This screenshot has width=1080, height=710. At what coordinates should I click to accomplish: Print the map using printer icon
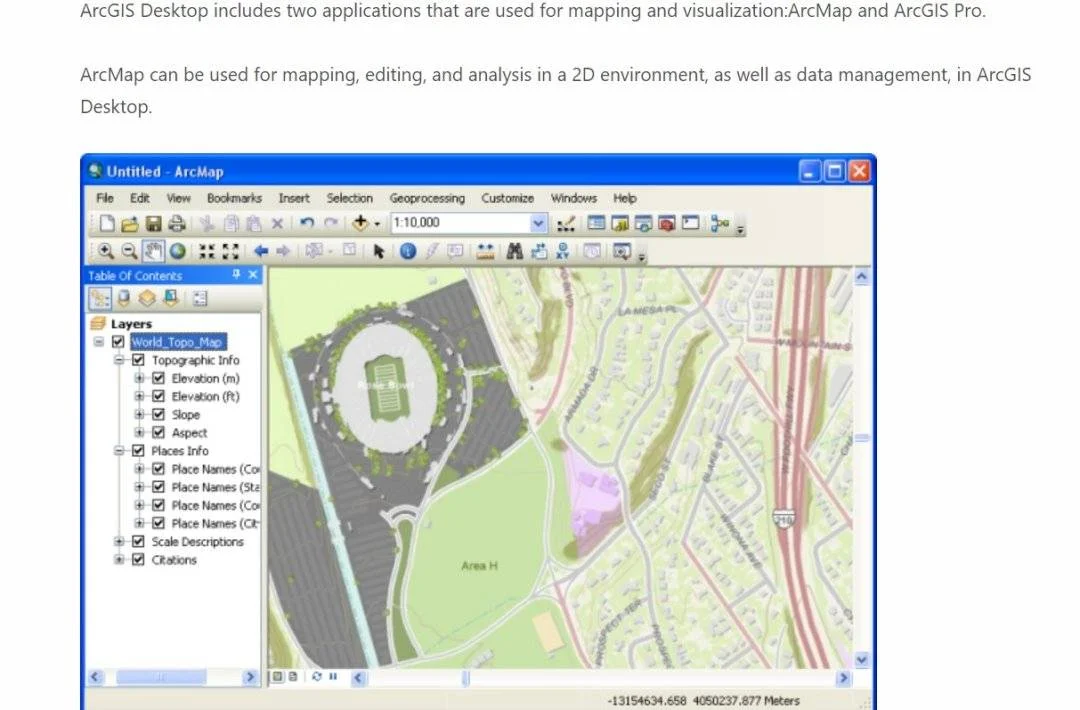(x=177, y=223)
